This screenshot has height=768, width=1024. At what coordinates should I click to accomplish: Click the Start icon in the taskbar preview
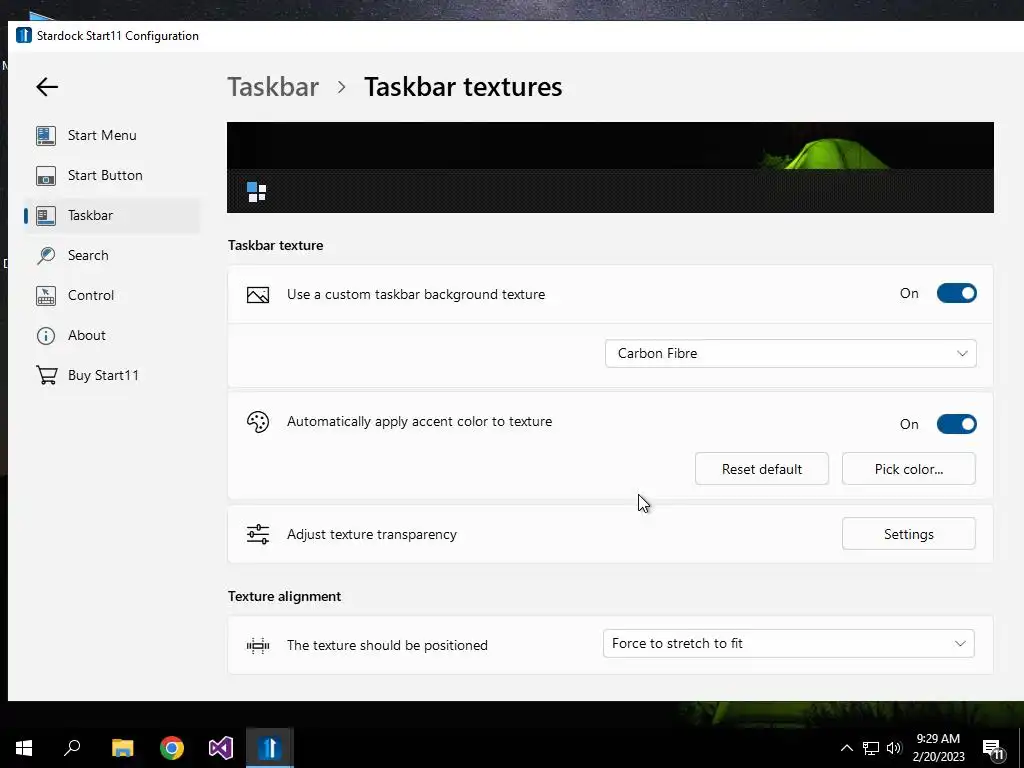[x=257, y=192]
